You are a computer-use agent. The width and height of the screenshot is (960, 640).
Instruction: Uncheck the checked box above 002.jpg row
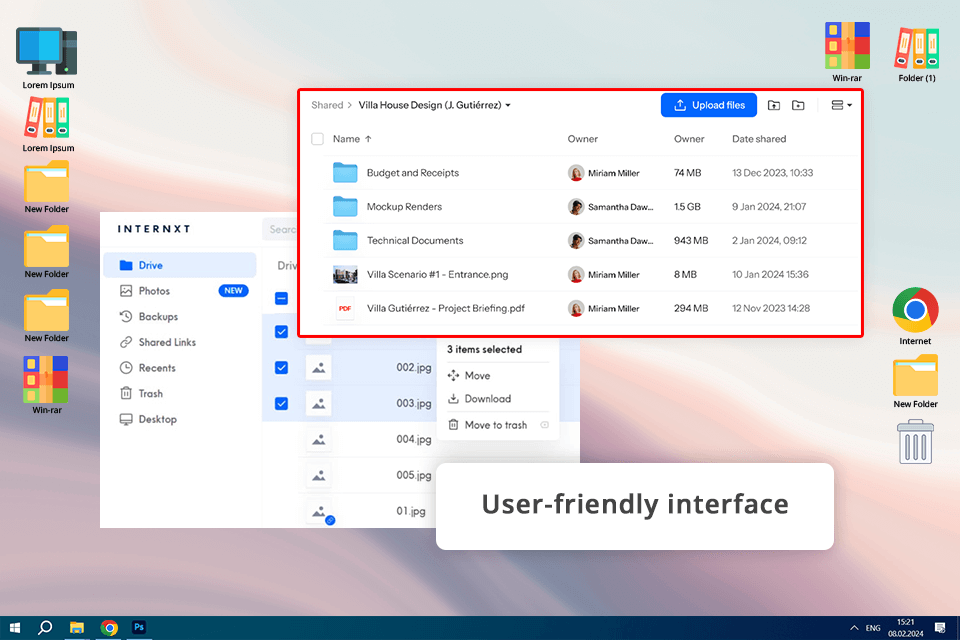[282, 331]
